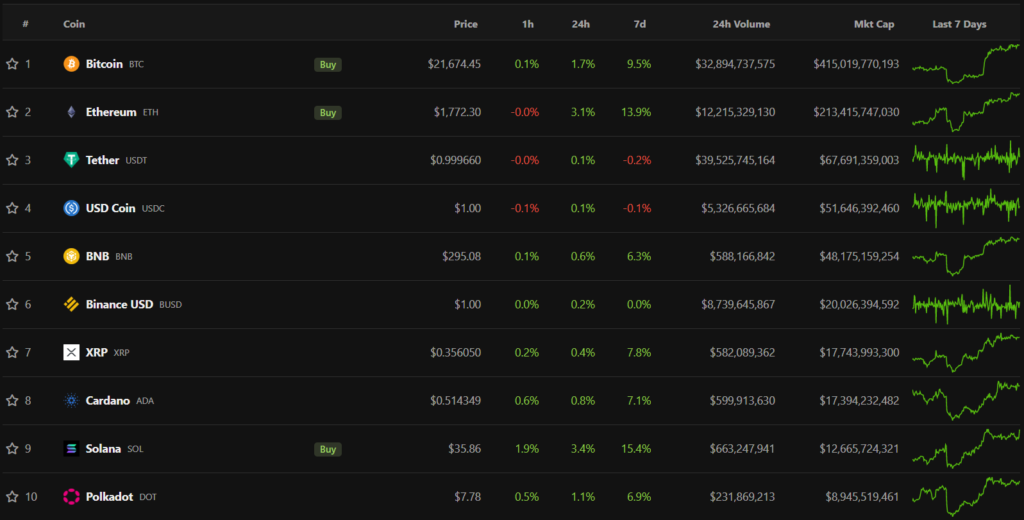This screenshot has height=520, width=1024.
Task: Sort the table by rank number
Action: coord(25,24)
